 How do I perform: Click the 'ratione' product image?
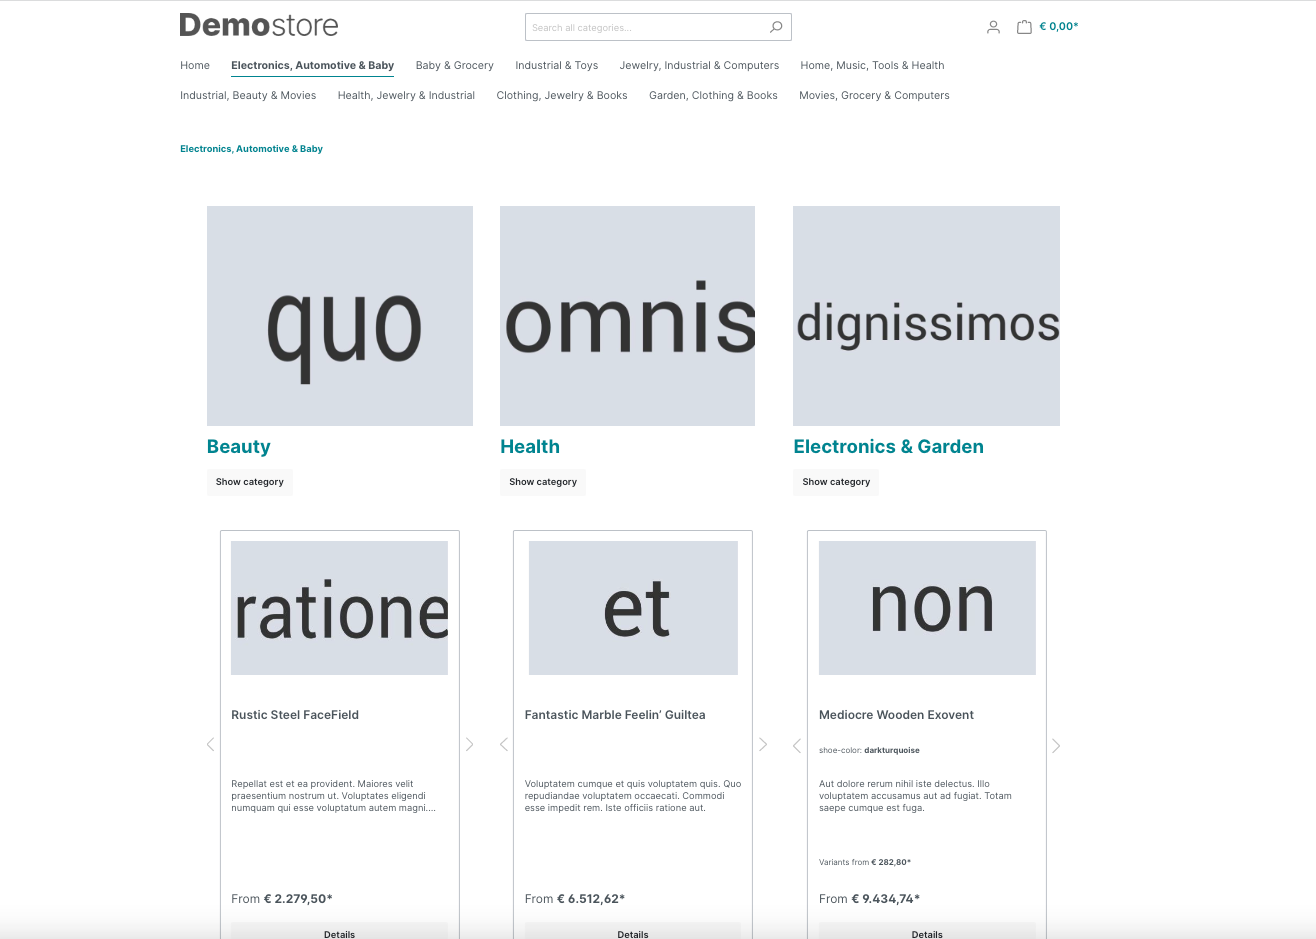[x=340, y=608]
